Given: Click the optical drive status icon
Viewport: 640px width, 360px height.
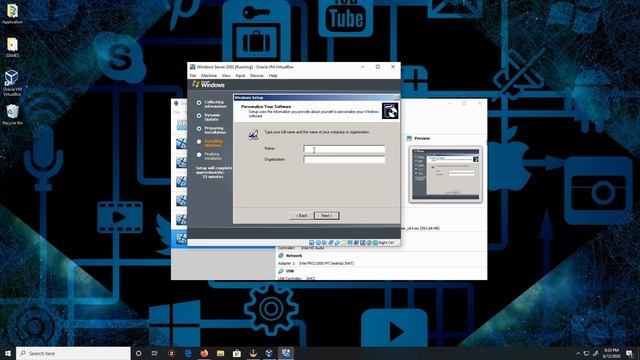Looking at the screenshot, I should pyautogui.click(x=318, y=243).
